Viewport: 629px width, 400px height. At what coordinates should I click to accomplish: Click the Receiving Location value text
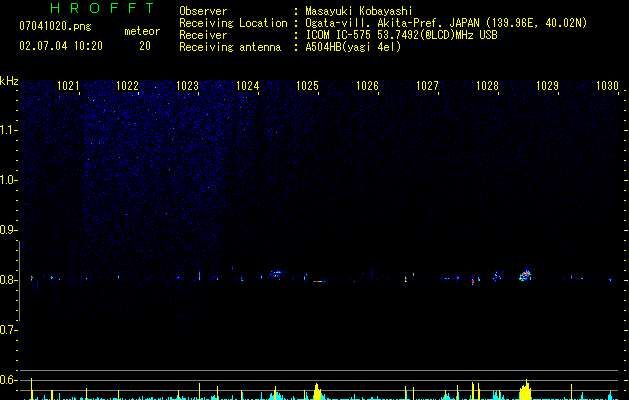click(446, 23)
